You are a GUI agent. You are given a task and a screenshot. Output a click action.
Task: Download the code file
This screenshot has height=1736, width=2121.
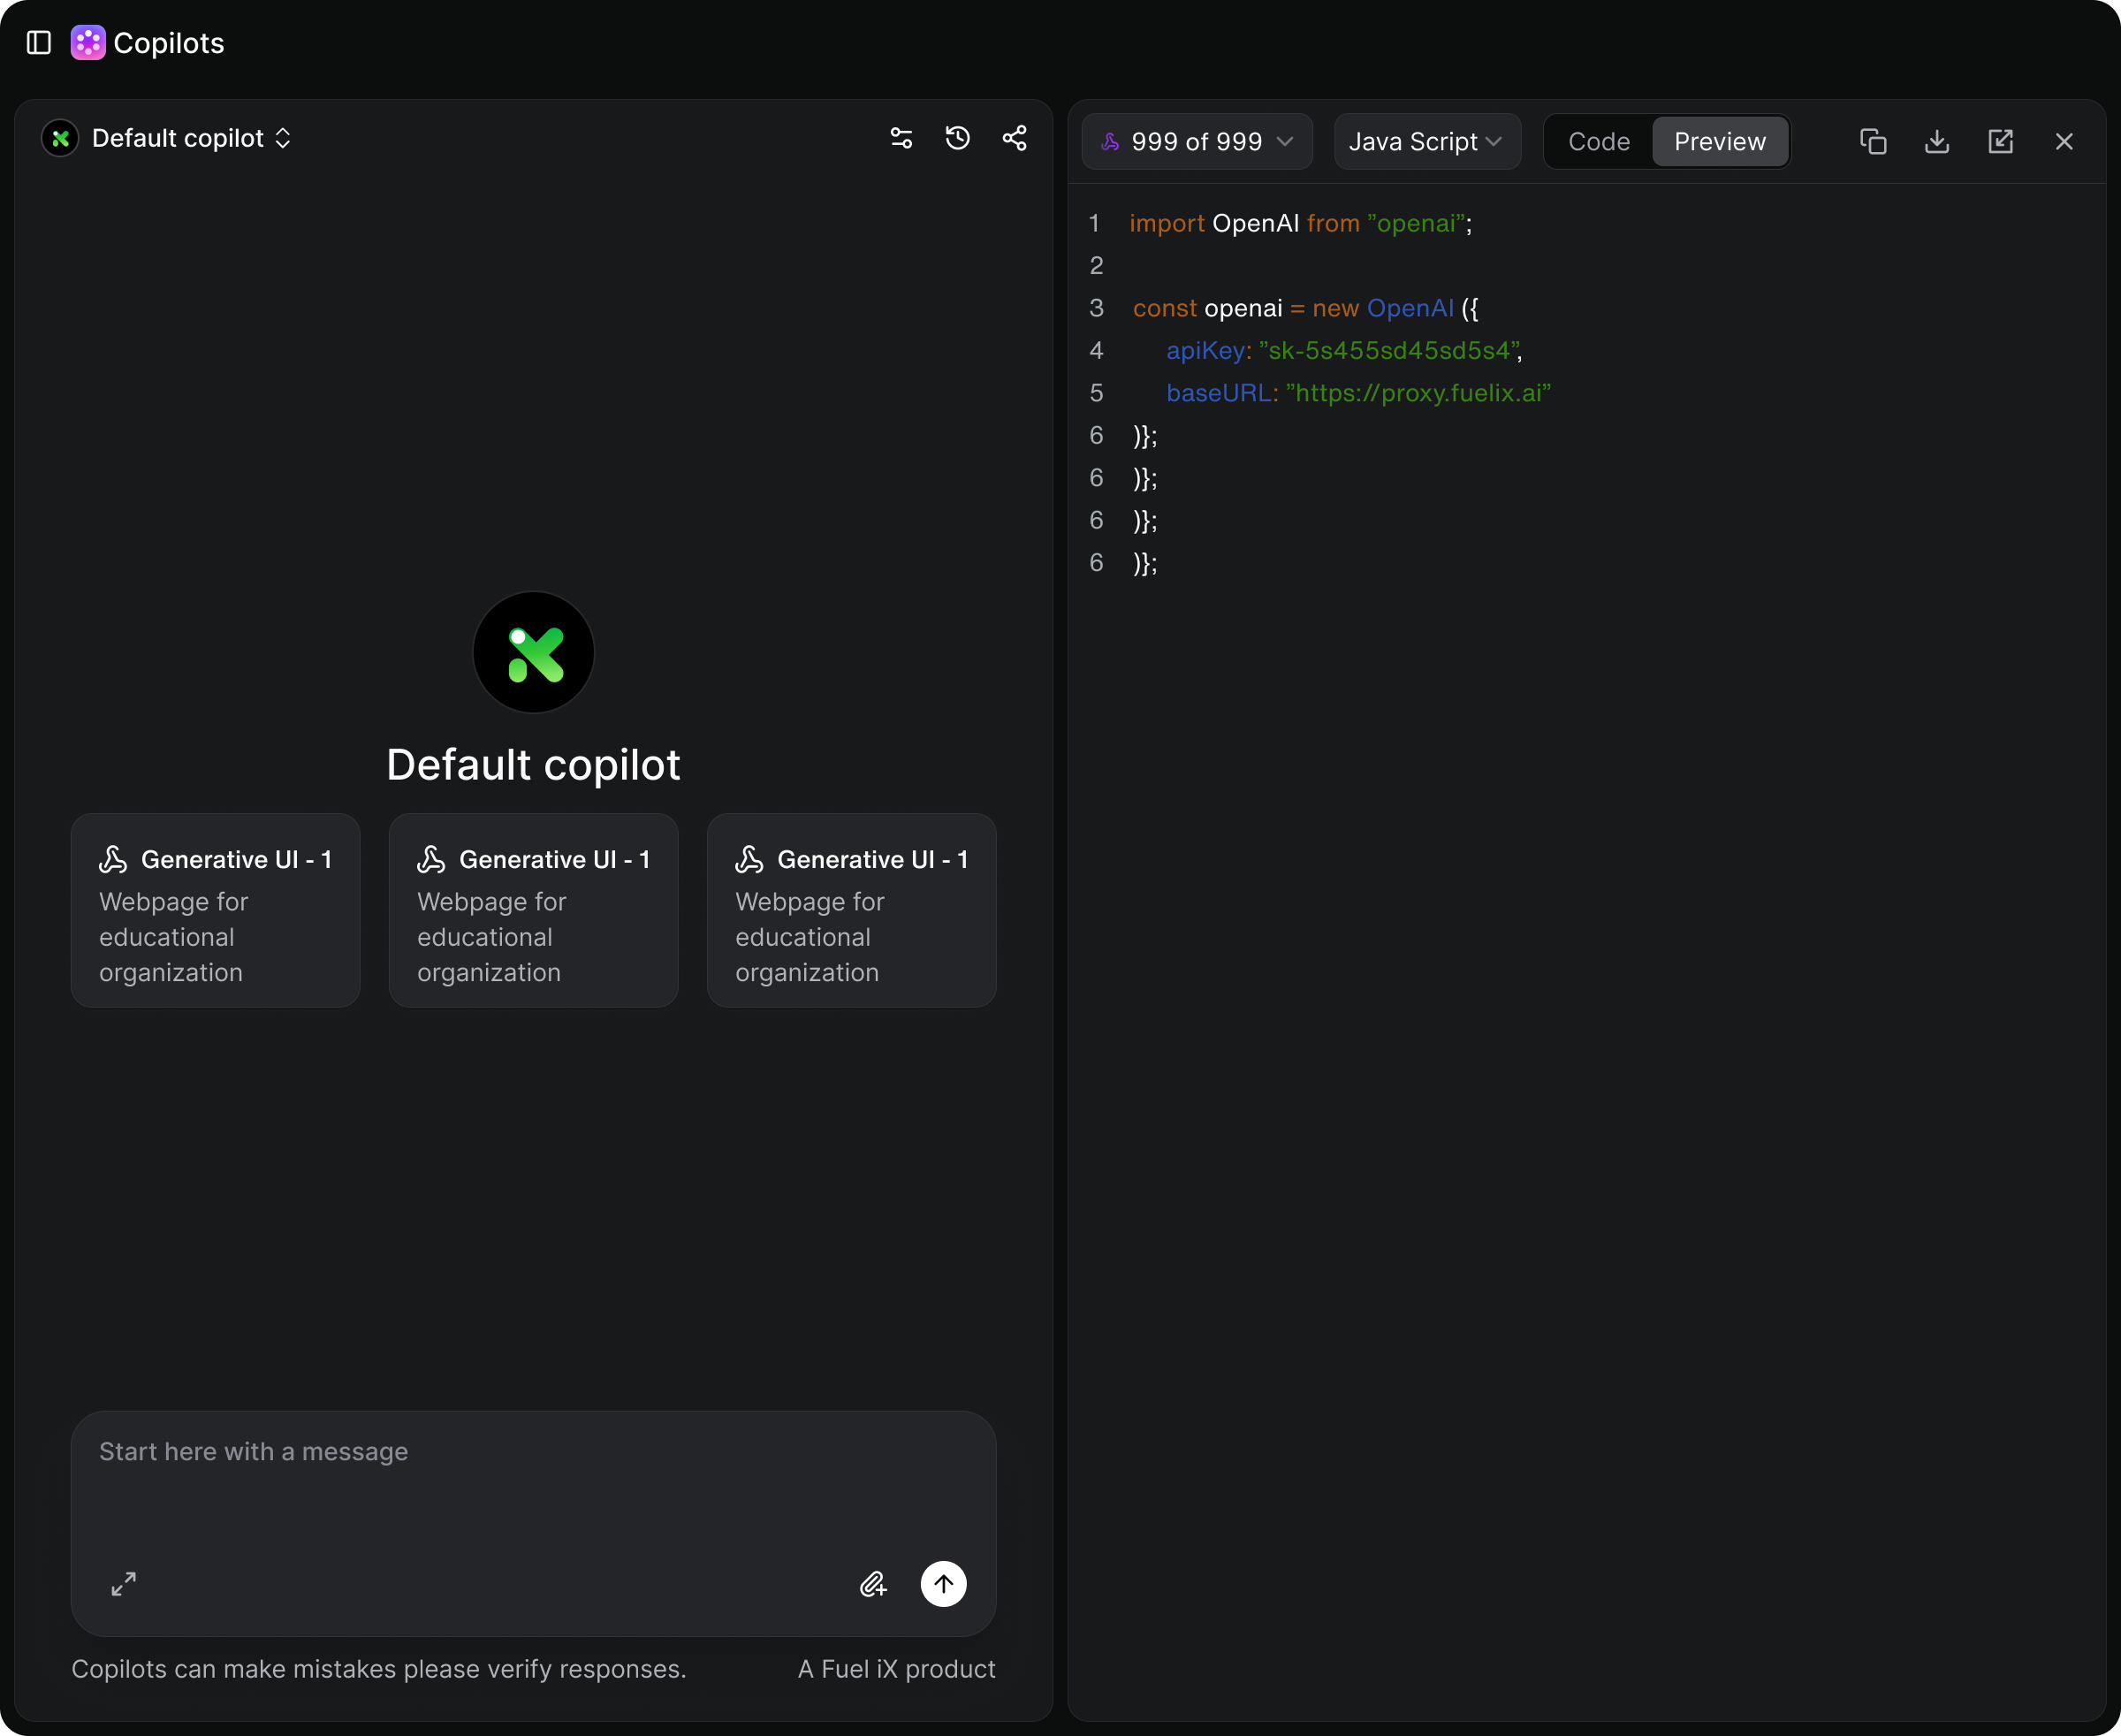click(1937, 142)
